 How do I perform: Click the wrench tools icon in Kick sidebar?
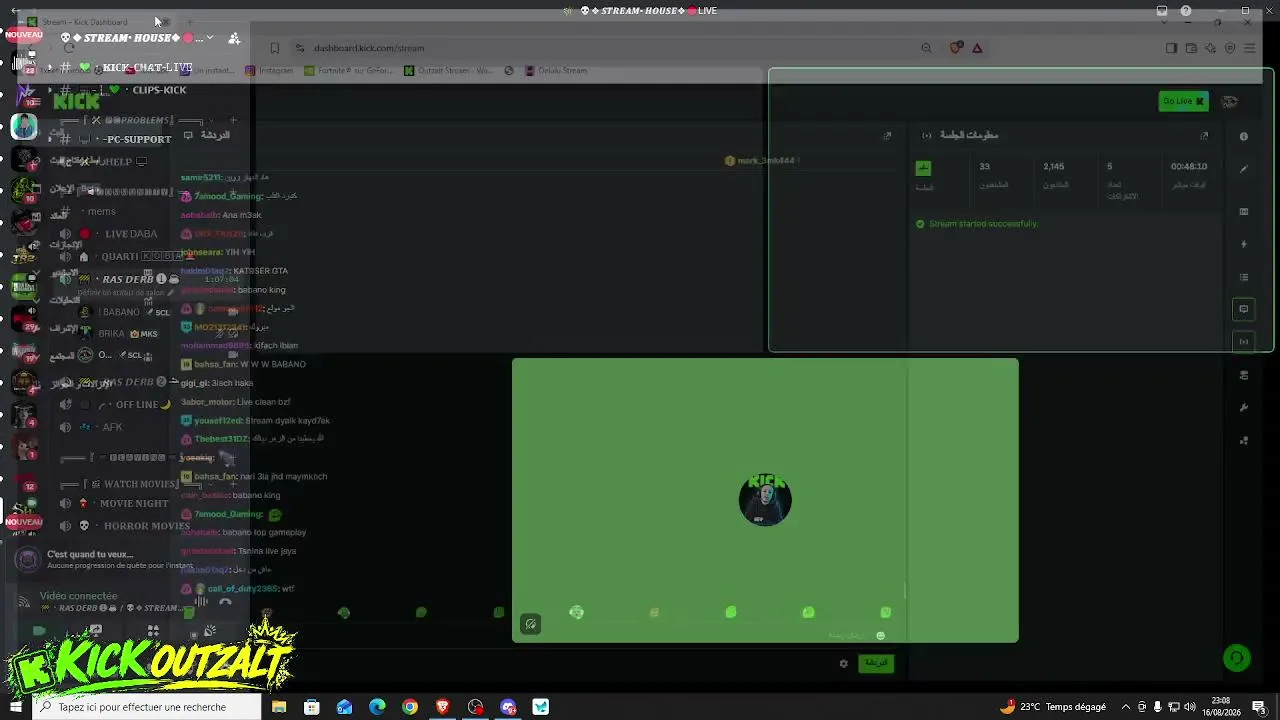click(1244, 408)
